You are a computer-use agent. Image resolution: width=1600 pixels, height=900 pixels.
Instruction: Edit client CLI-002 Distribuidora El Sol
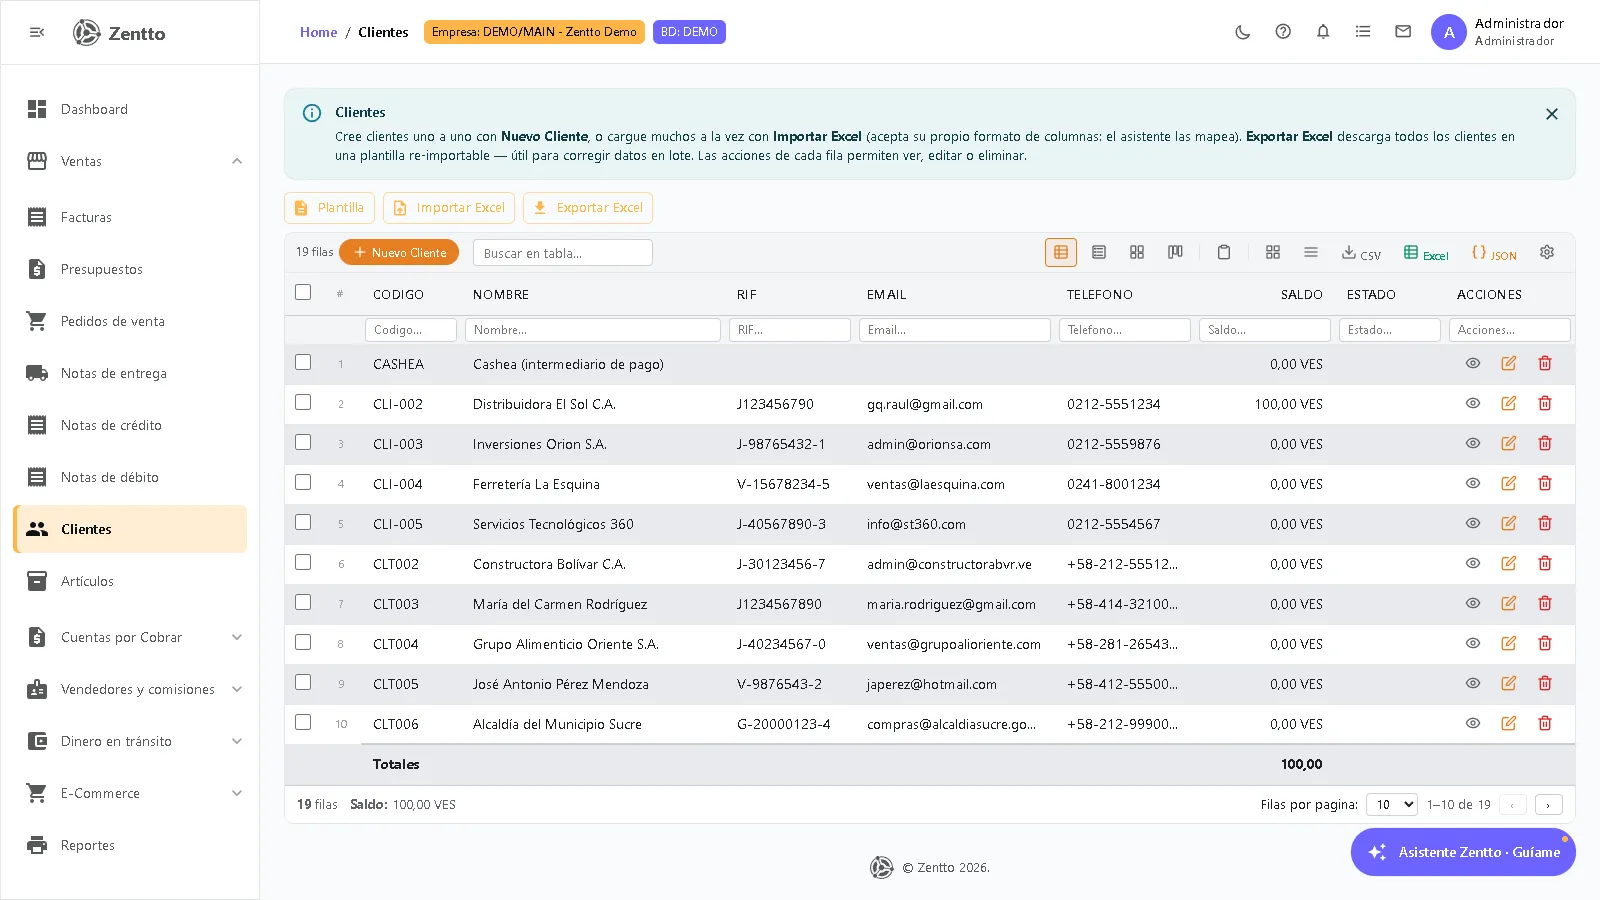pyautogui.click(x=1509, y=403)
